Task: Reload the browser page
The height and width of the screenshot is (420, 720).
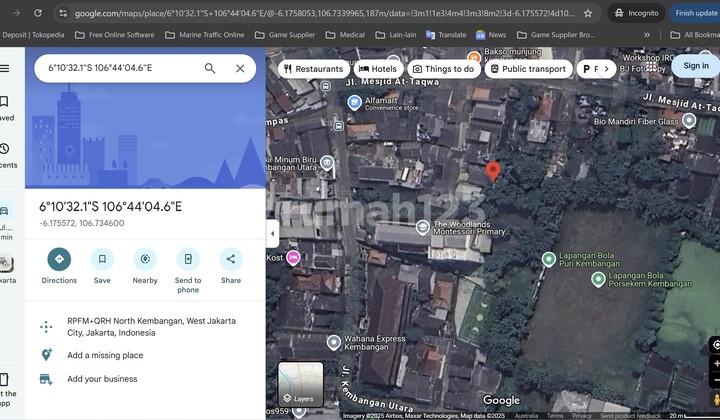Action: (x=38, y=13)
